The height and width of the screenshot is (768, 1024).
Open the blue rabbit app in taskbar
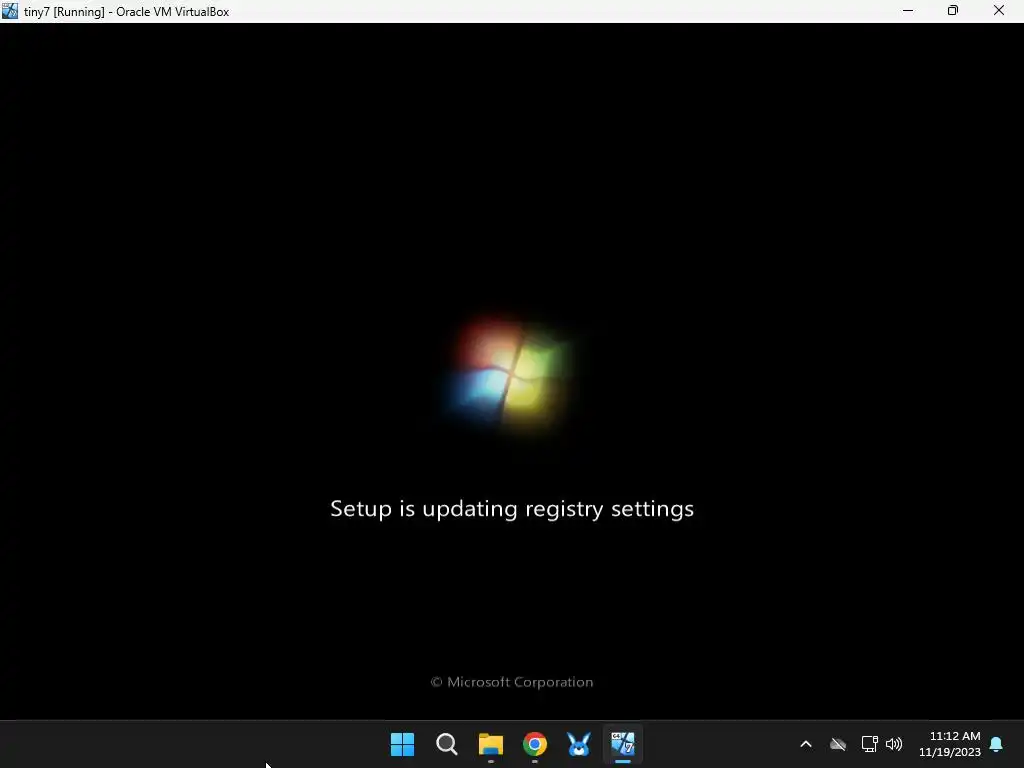[x=579, y=744]
